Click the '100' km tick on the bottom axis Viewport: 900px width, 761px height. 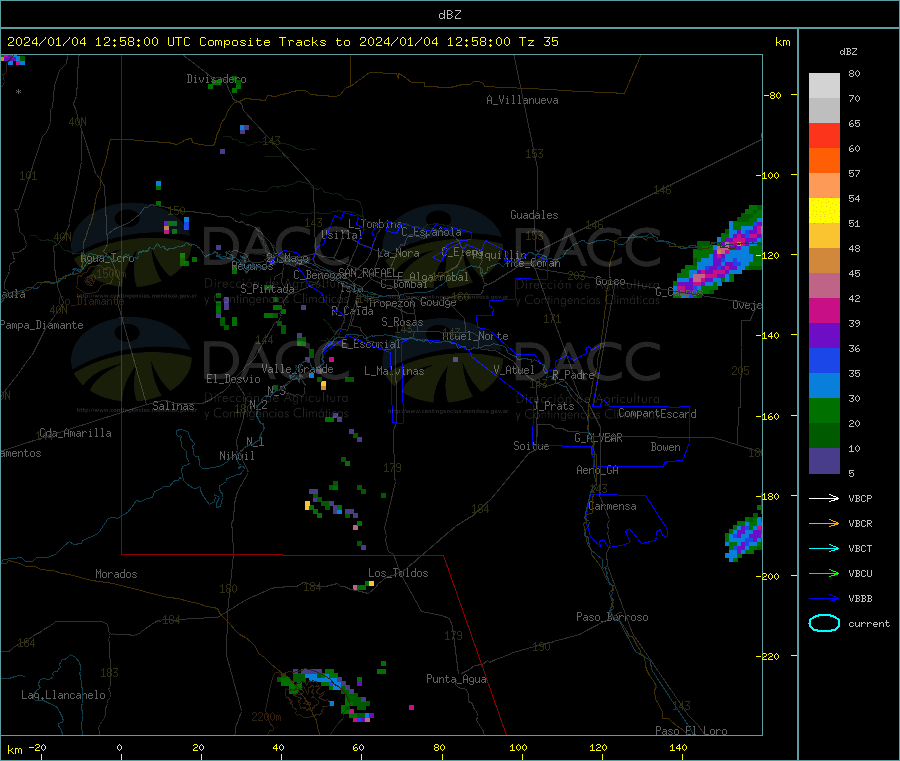(x=518, y=748)
